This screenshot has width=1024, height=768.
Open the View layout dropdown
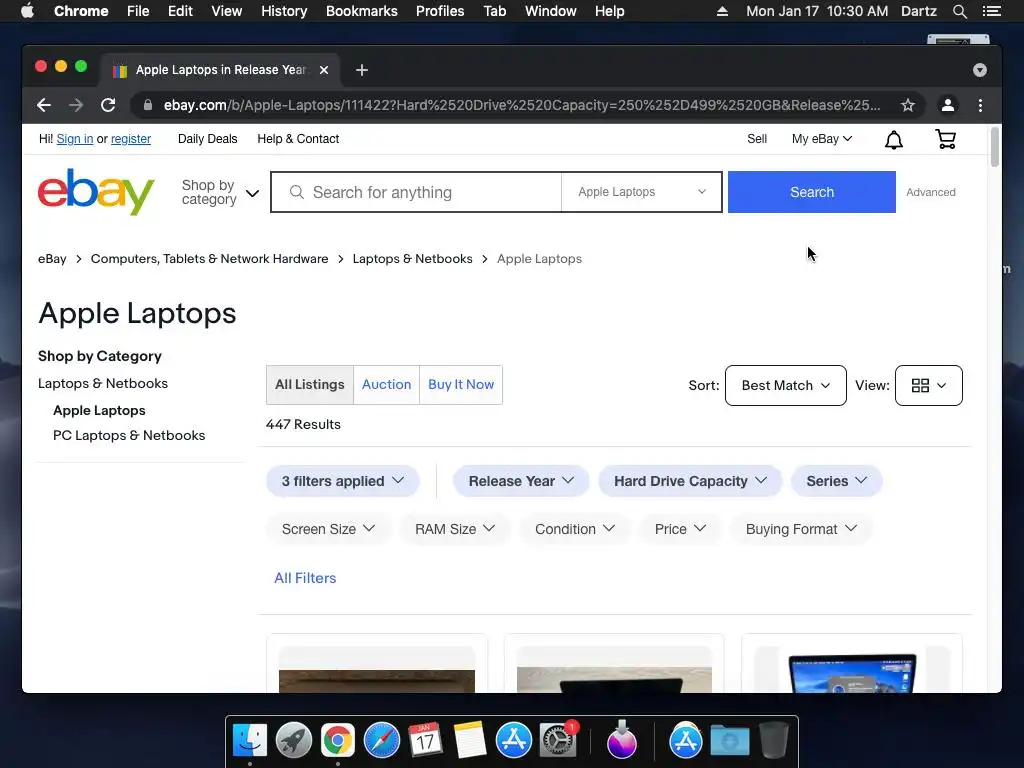point(929,385)
